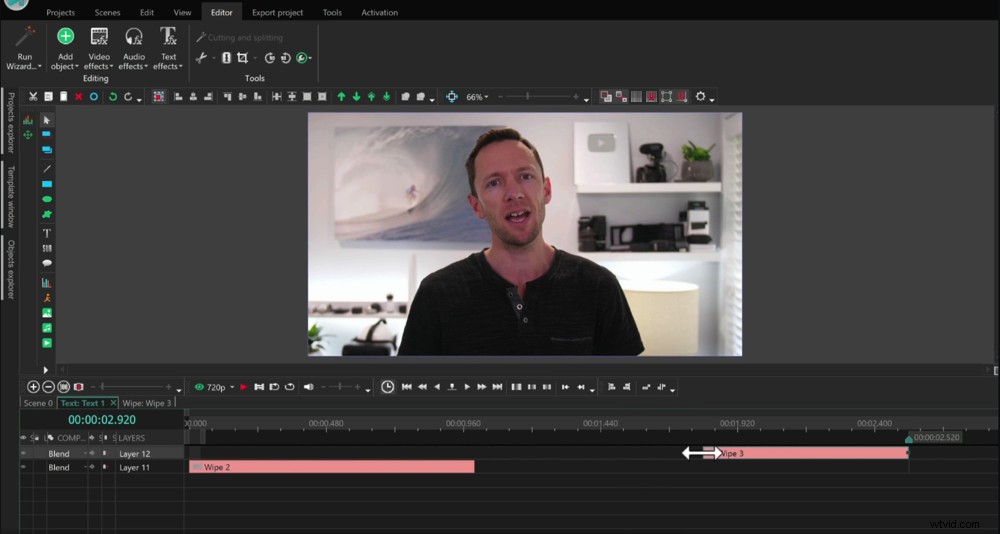This screenshot has height=534, width=1000.
Task: Toggle the eye column header in timeline
Action: click(24, 438)
